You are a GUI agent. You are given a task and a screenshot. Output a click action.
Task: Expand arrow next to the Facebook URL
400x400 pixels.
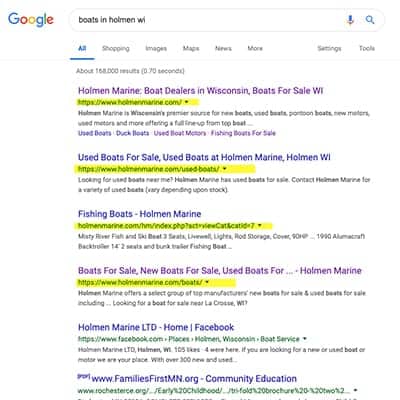coord(305,339)
